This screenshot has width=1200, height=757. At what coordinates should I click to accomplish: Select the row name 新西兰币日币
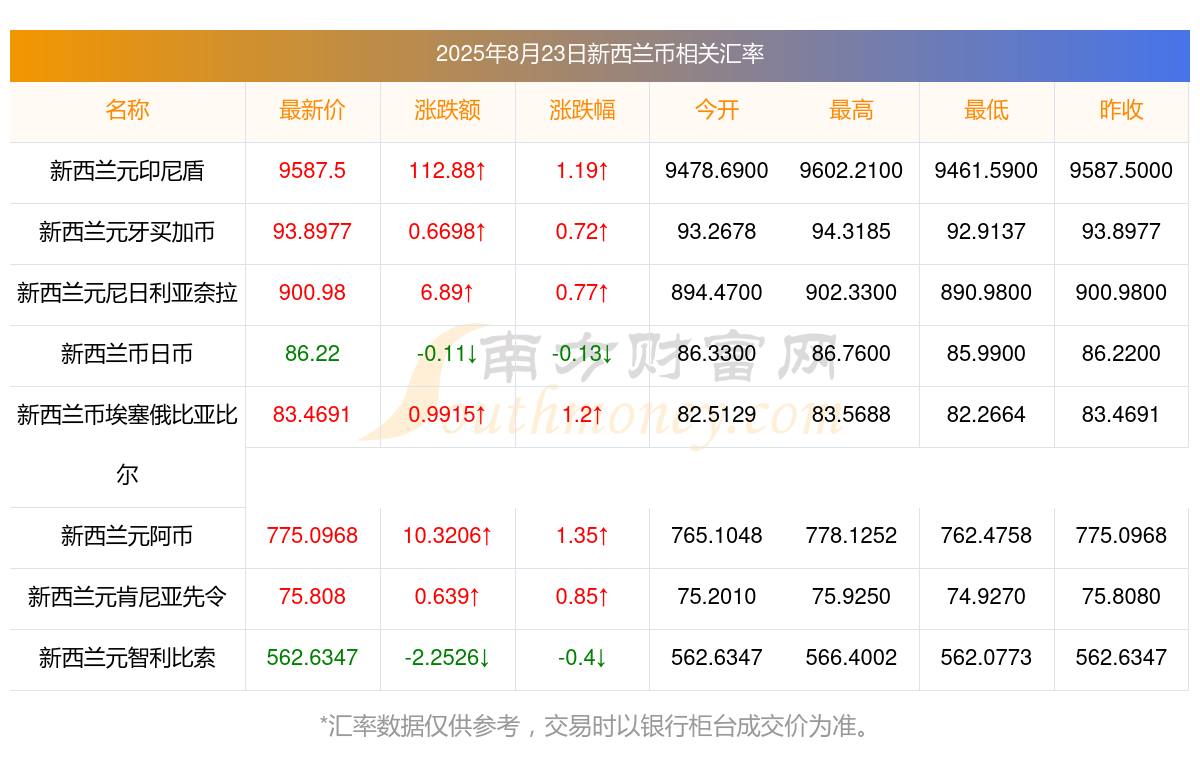[127, 354]
